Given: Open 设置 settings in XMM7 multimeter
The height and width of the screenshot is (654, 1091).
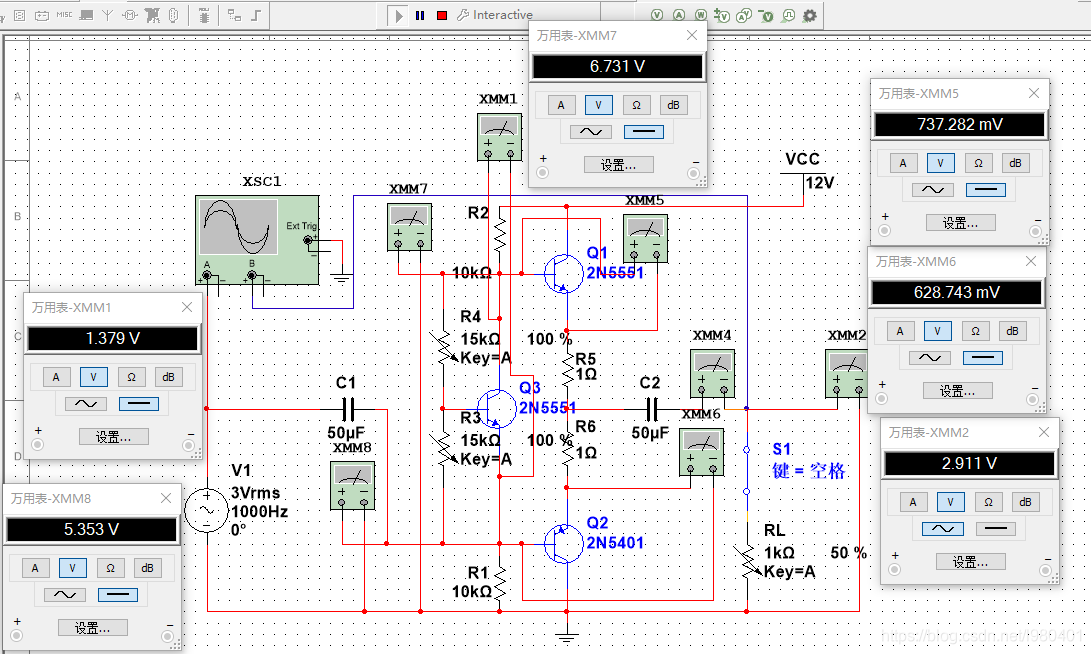Looking at the screenshot, I should click(x=619, y=165).
